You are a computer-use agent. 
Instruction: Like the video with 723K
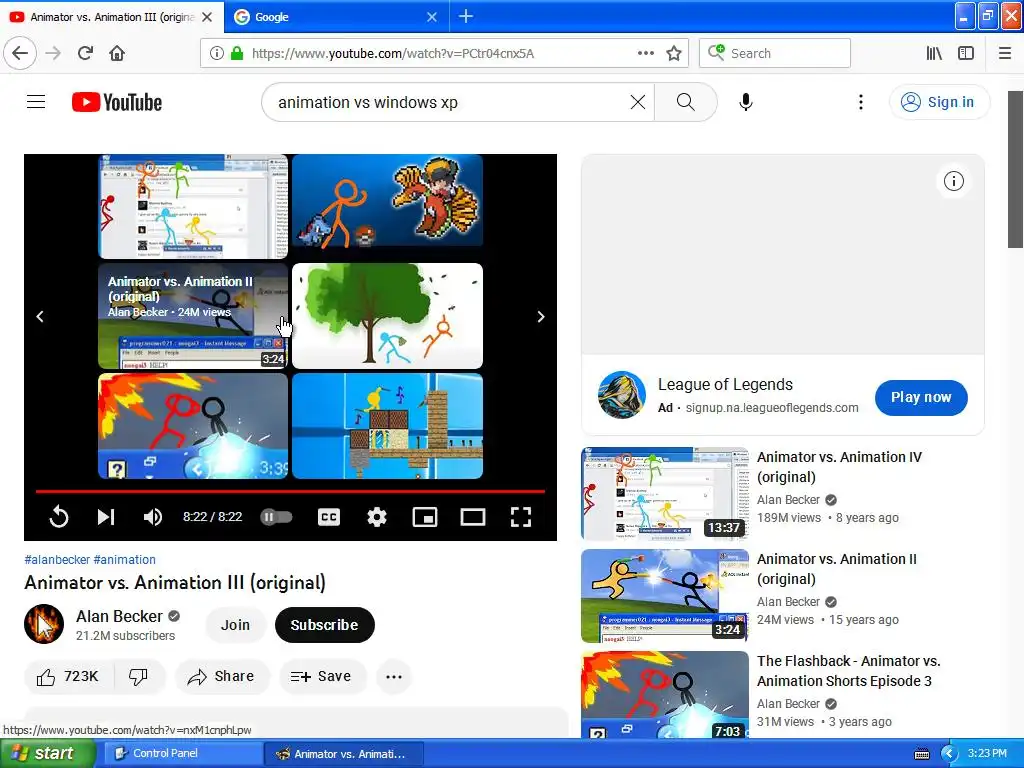click(x=69, y=677)
